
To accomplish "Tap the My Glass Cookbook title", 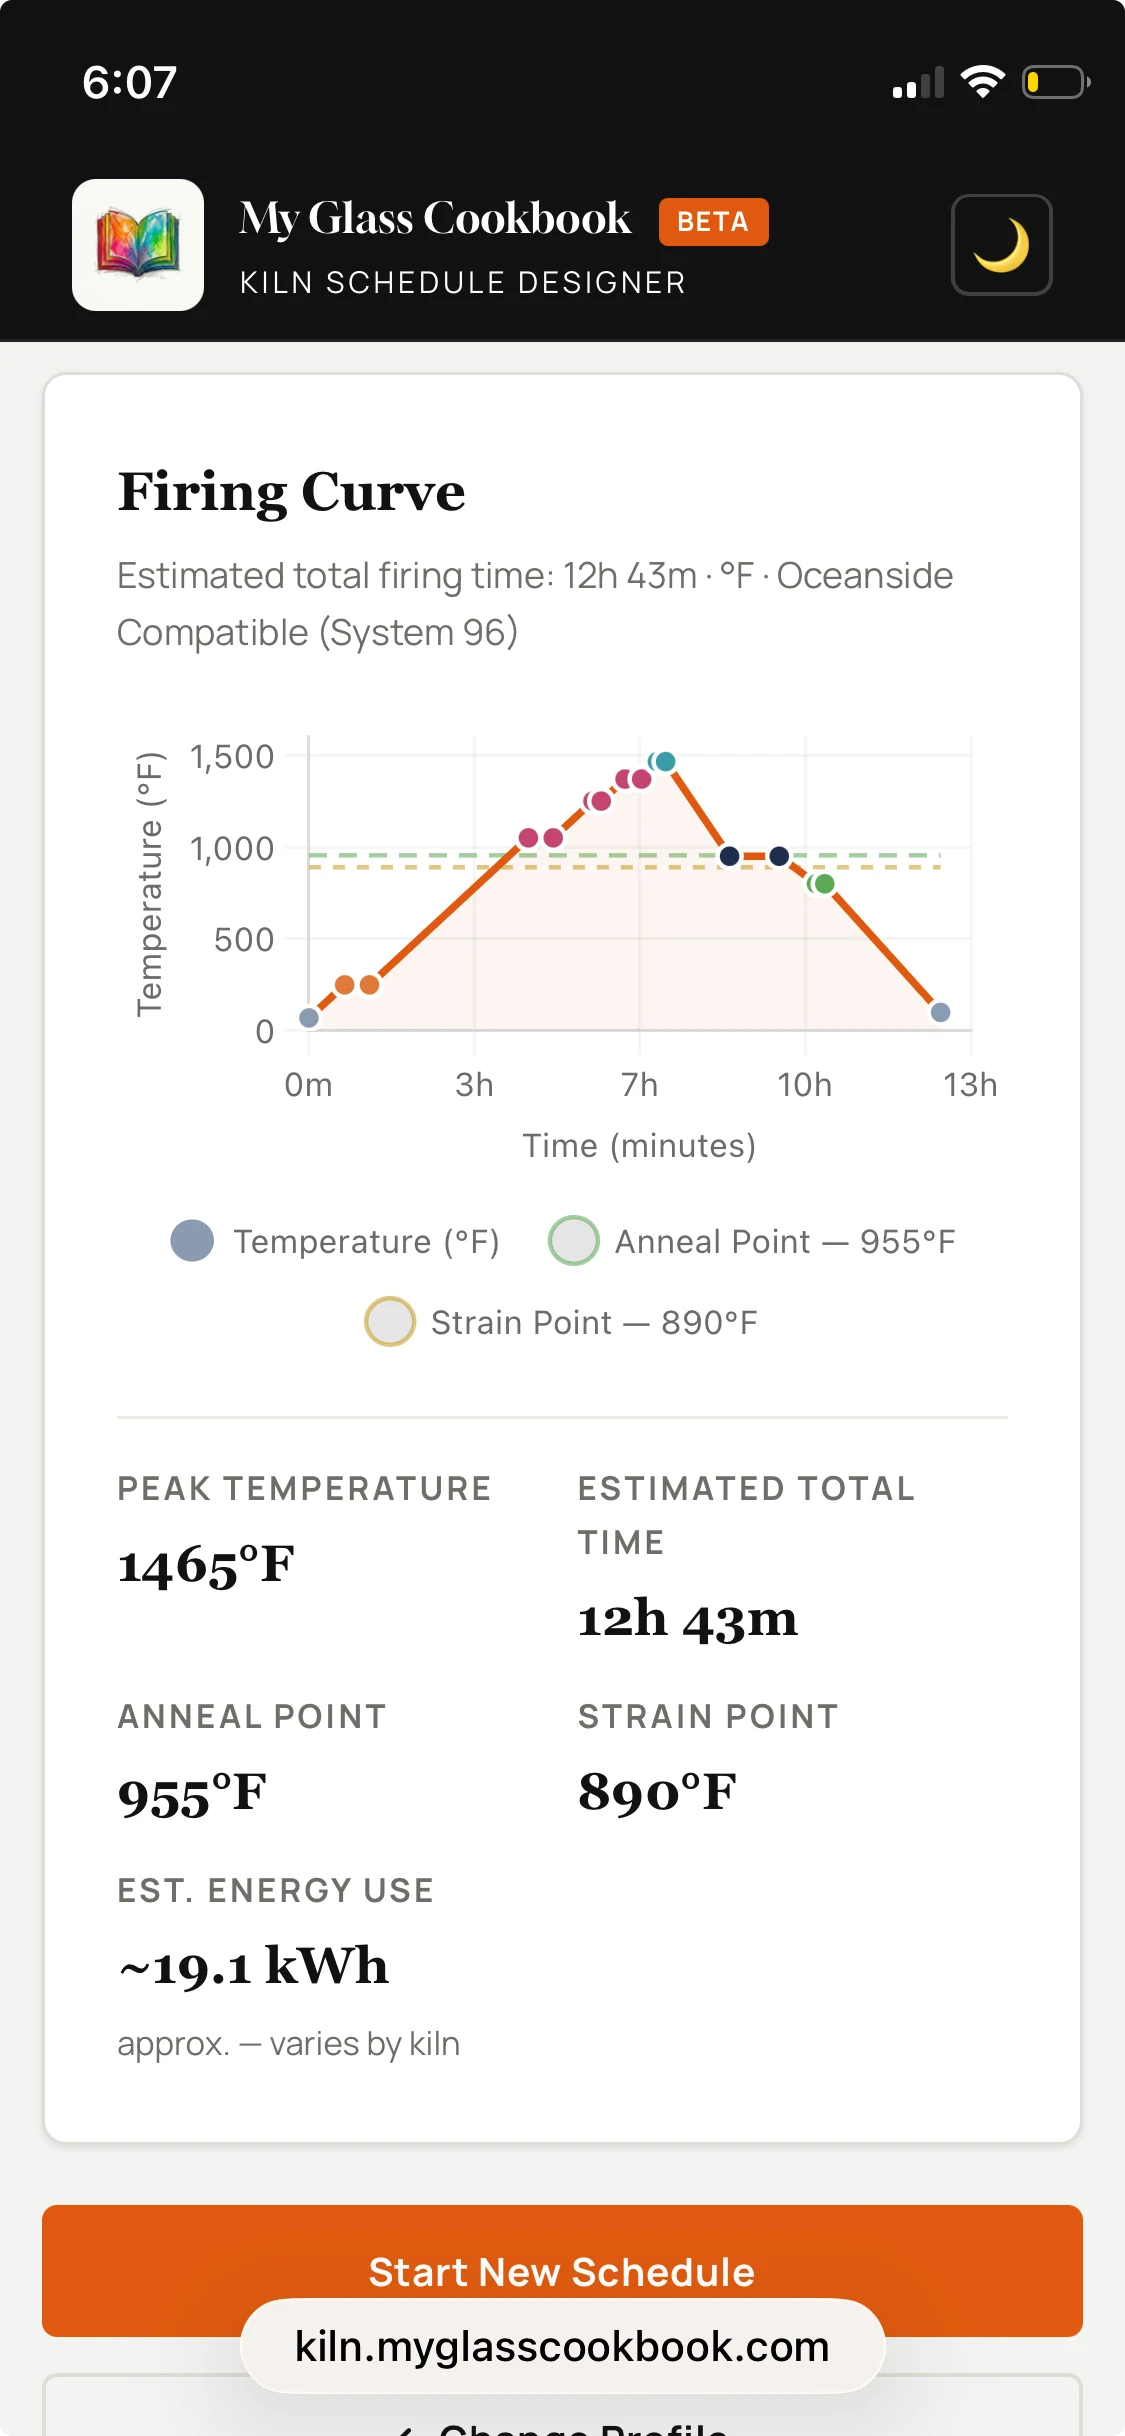I will pyautogui.click(x=435, y=219).
